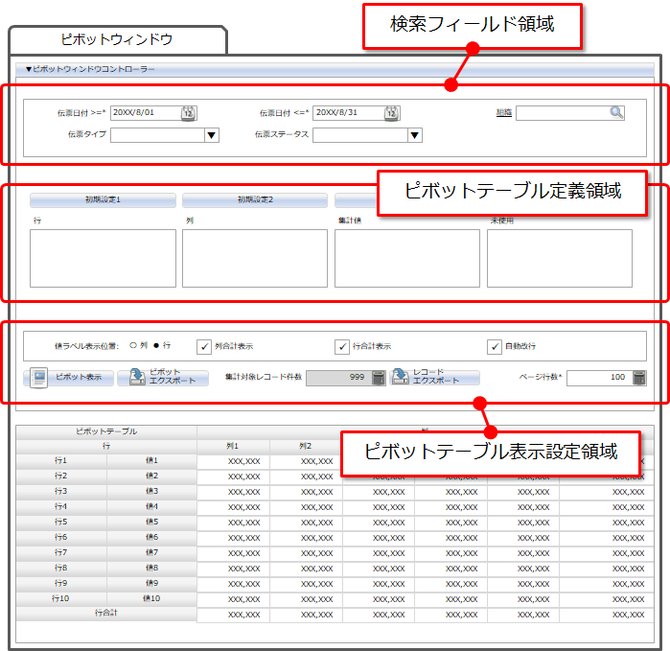
Task: Select 列 radio for value label position
Action: 133,345
